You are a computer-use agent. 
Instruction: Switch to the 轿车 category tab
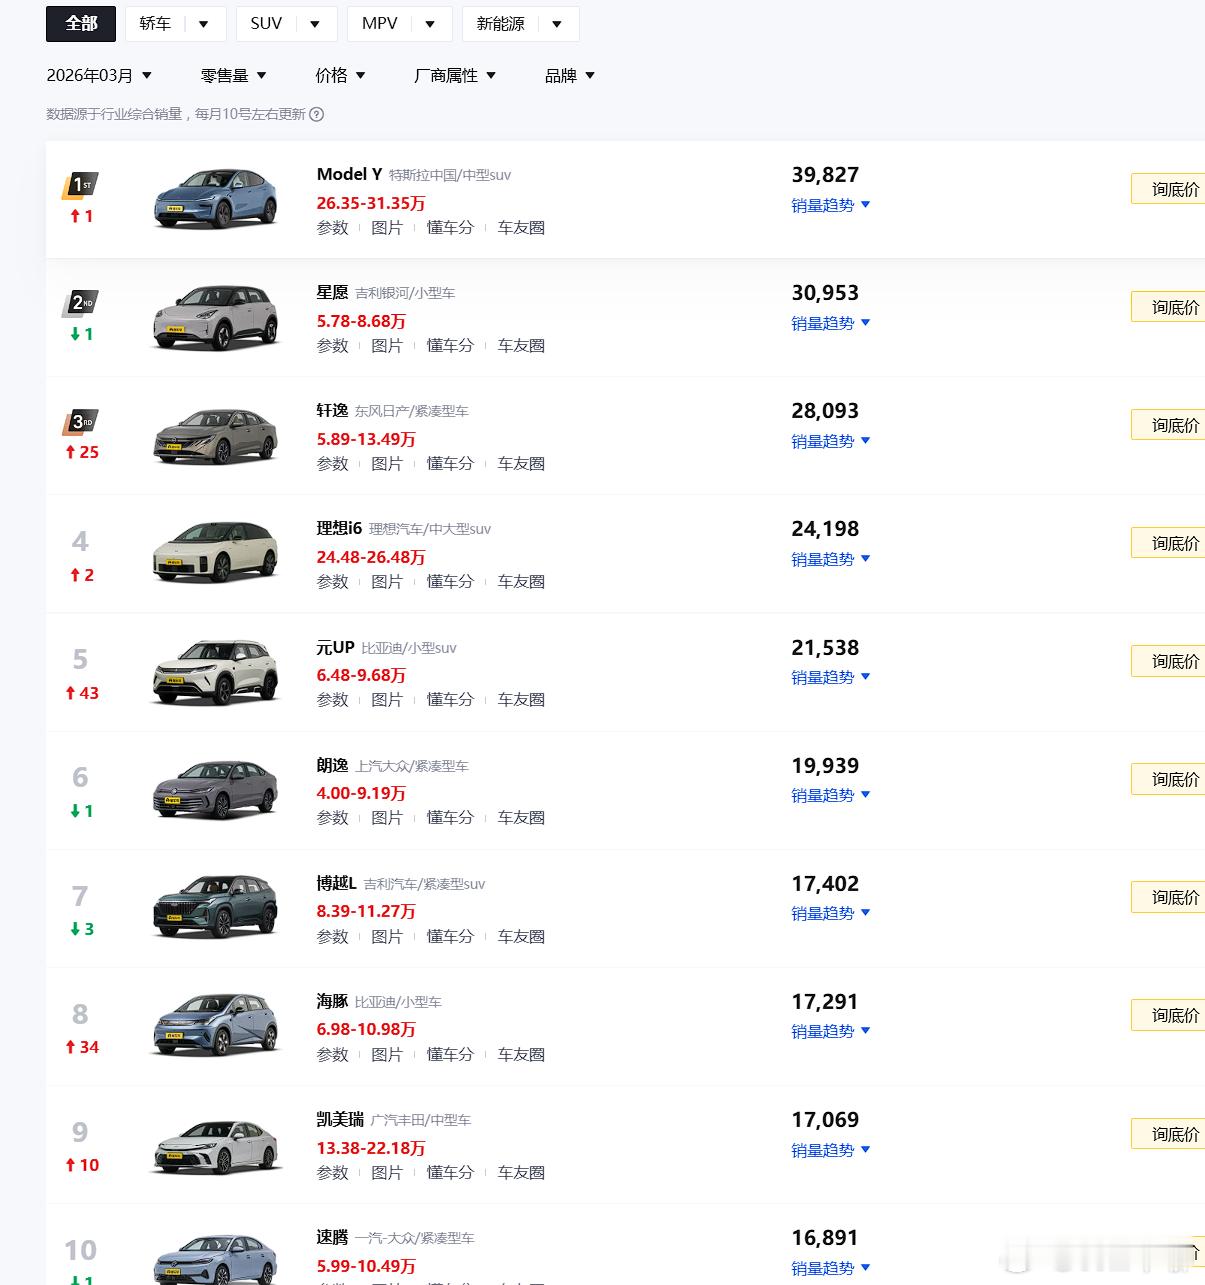coord(155,23)
